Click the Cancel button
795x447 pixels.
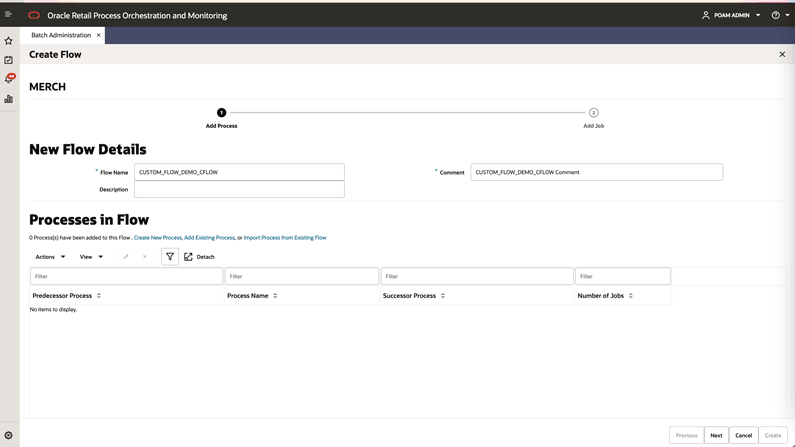coord(743,435)
